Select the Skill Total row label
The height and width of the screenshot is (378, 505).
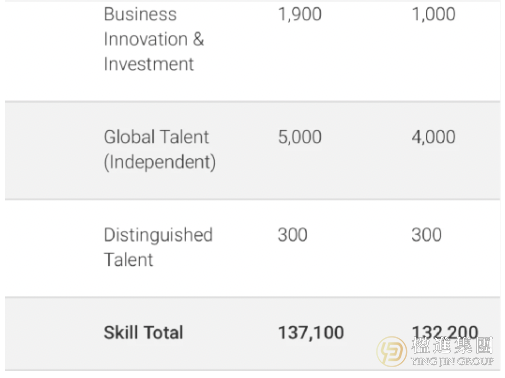click(143, 332)
